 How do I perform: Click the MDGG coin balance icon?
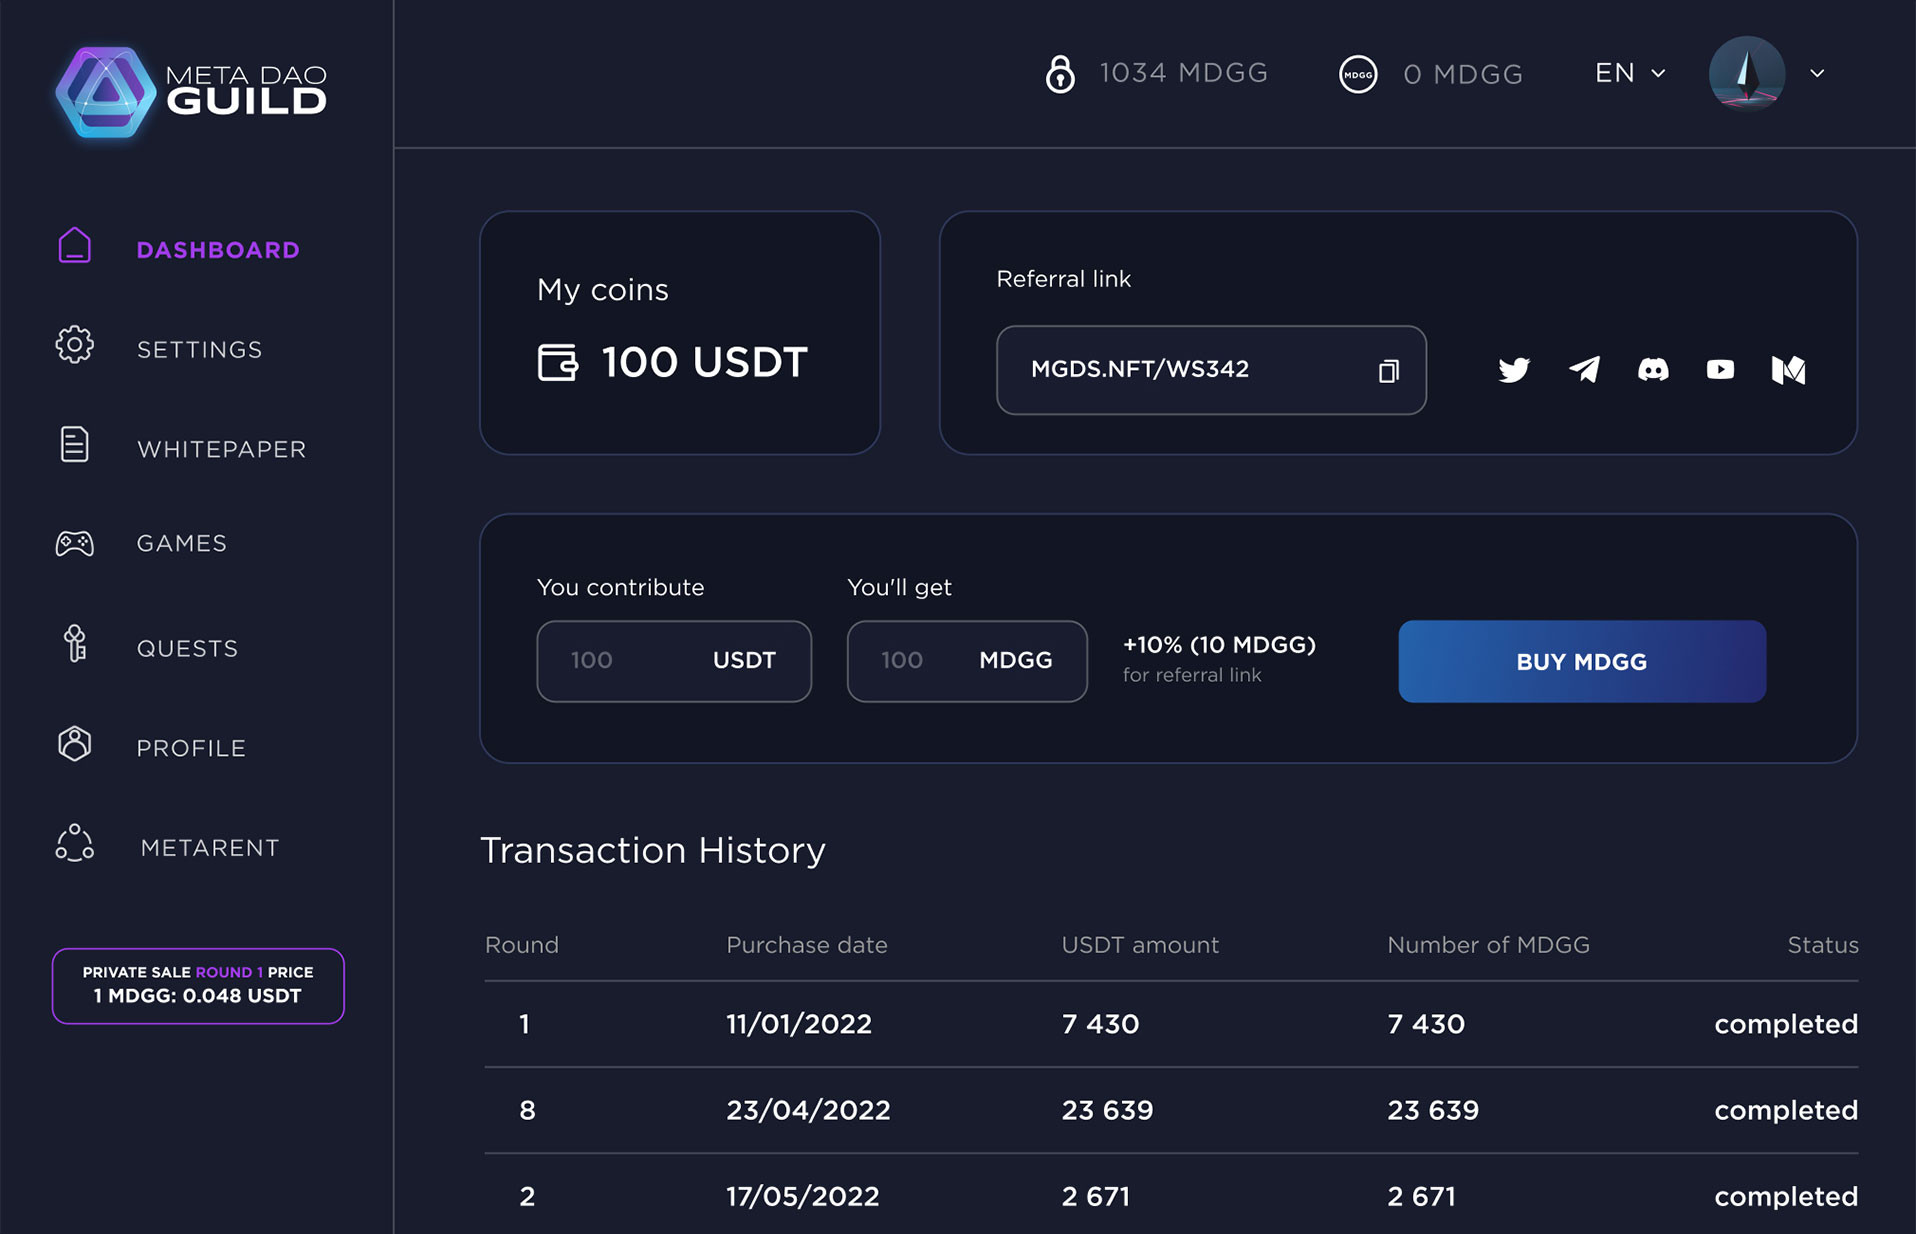tap(1357, 74)
